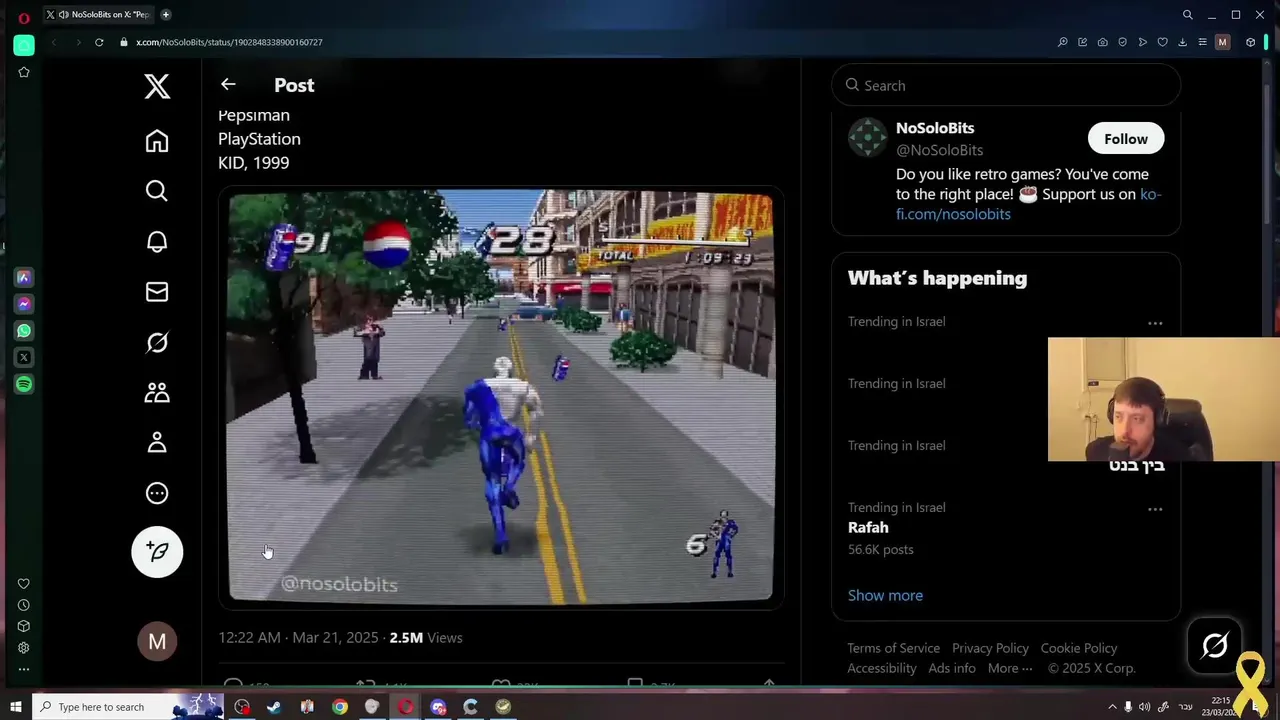1280x720 pixels.
Task: Open post timestamp 12:22 AM Mar 21, 2025
Action: (x=299, y=637)
